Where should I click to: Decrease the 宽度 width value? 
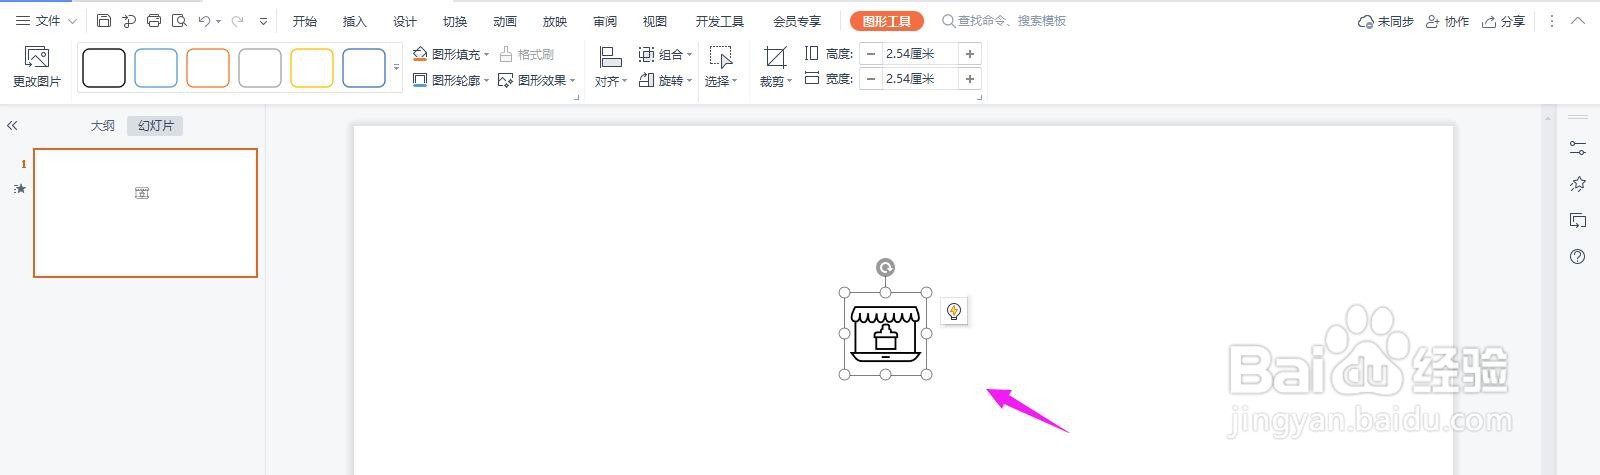point(871,79)
